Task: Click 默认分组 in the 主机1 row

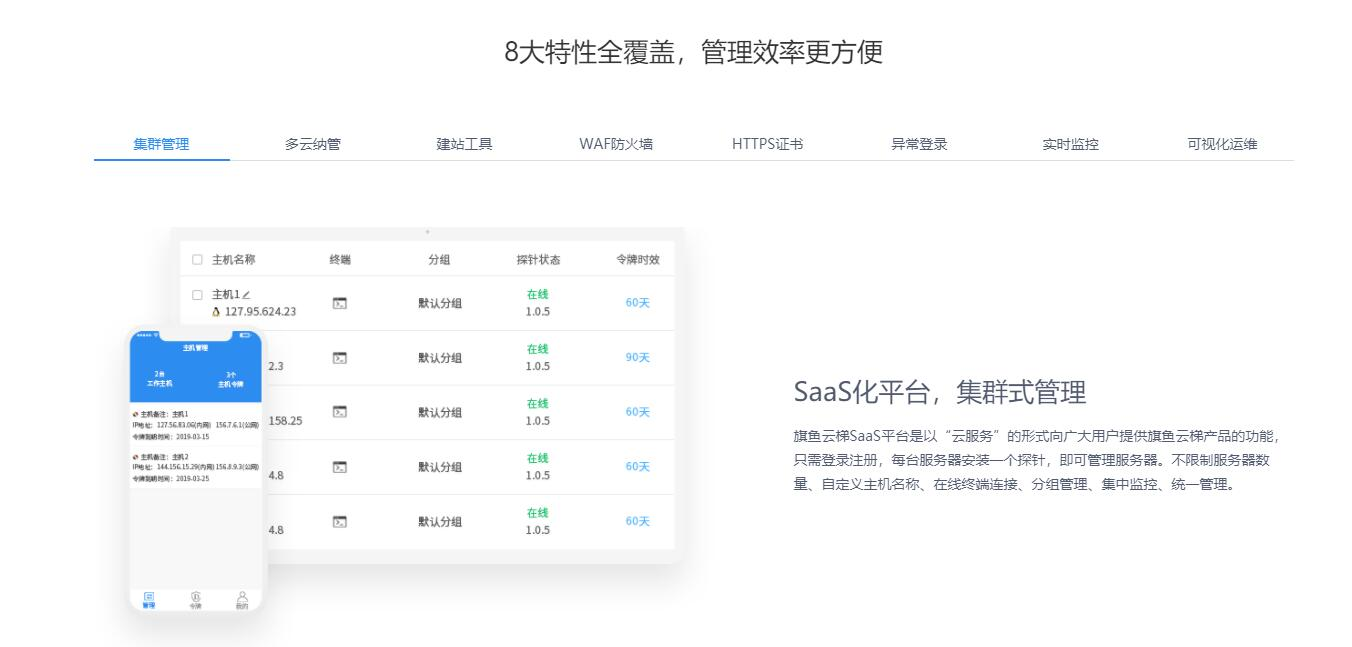Action: [440, 303]
